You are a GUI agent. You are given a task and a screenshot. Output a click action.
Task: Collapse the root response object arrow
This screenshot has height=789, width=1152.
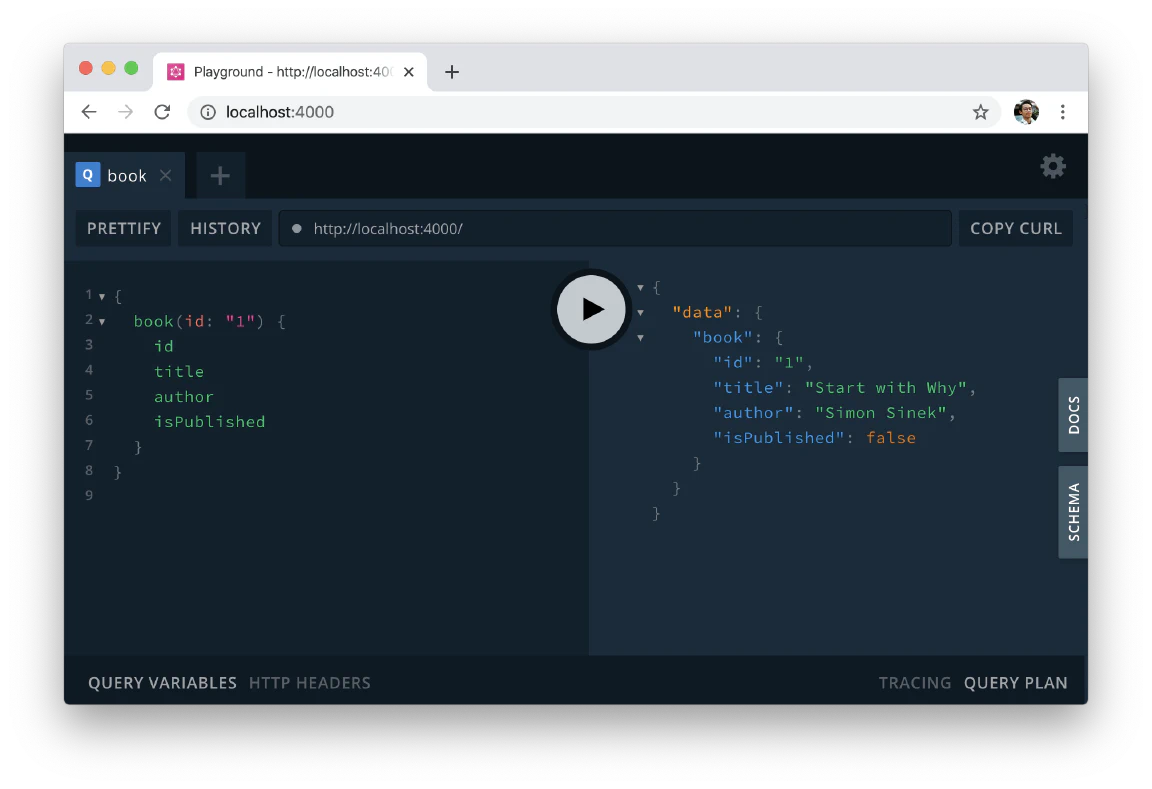[x=641, y=288]
